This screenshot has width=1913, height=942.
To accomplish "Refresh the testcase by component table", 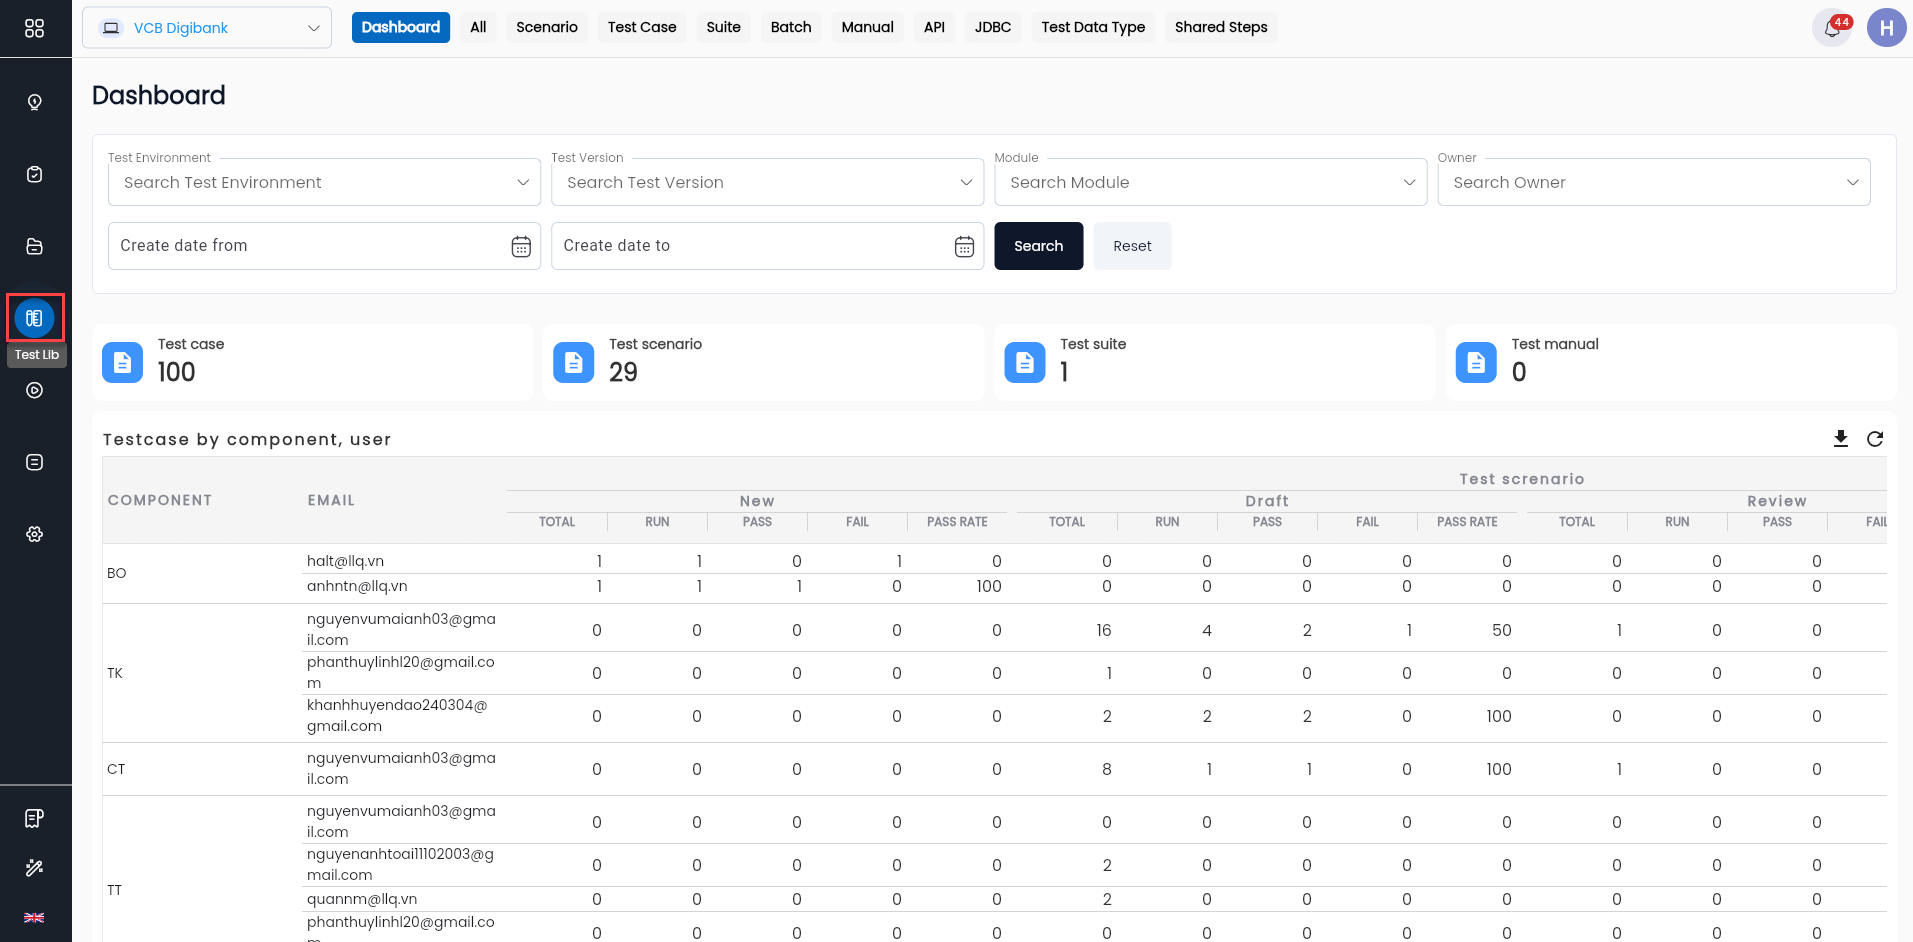I will click(x=1875, y=439).
